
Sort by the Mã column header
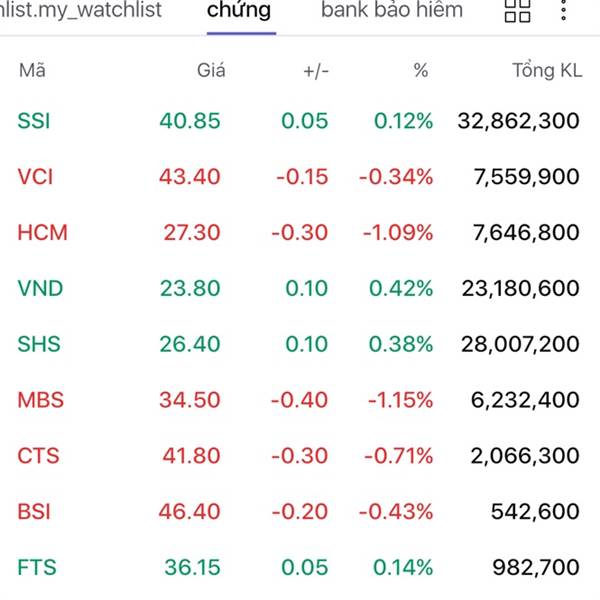point(32,70)
